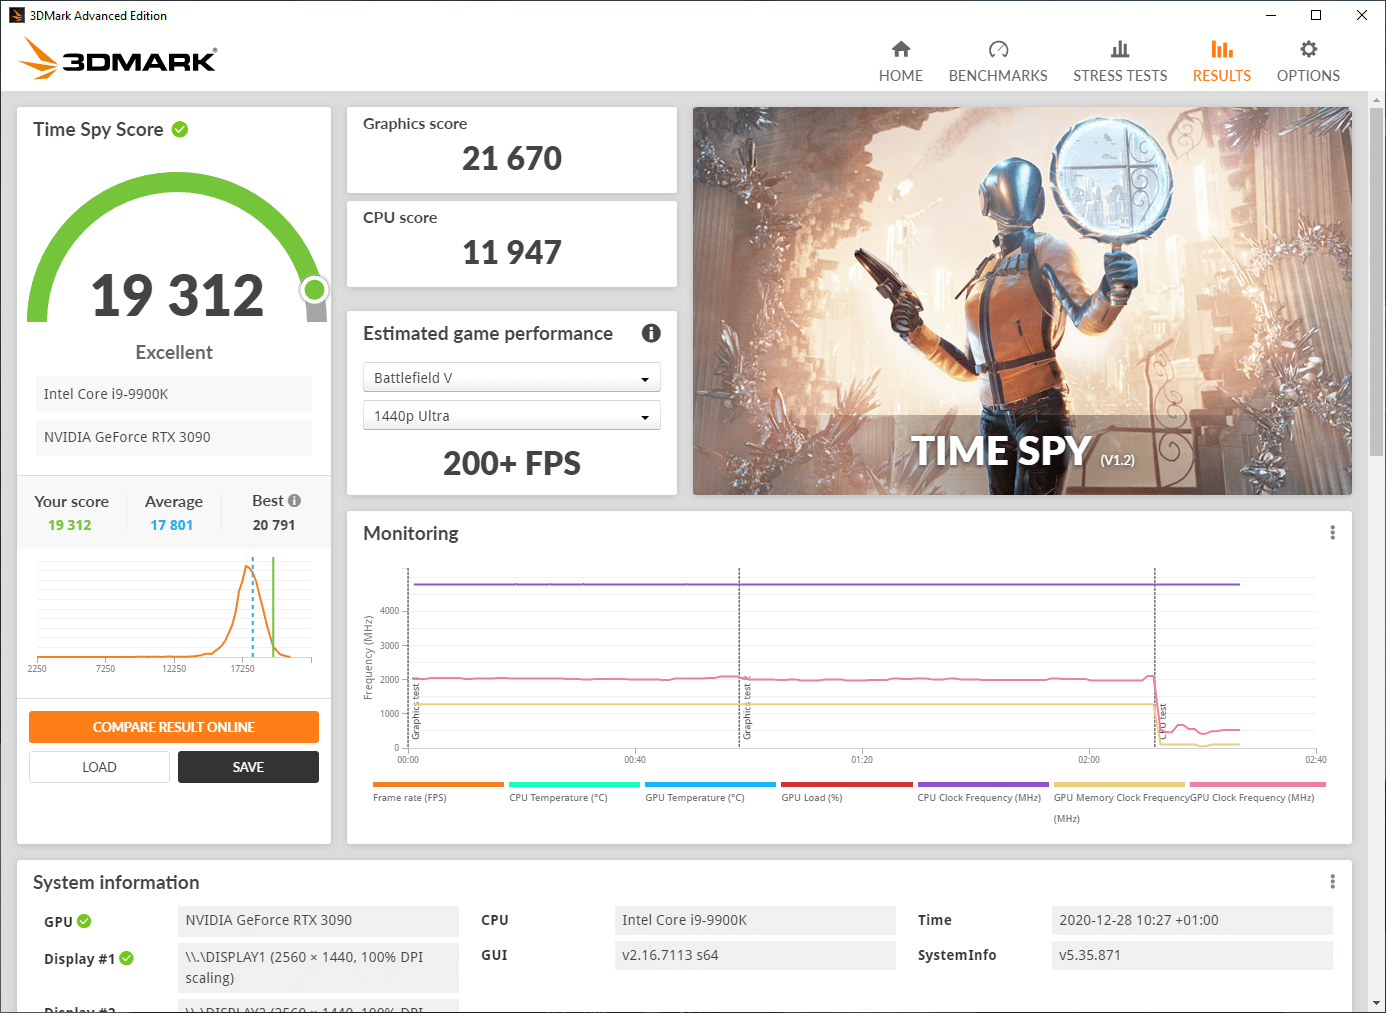
Task: Click the Time Spy hero image
Action: 1022,301
